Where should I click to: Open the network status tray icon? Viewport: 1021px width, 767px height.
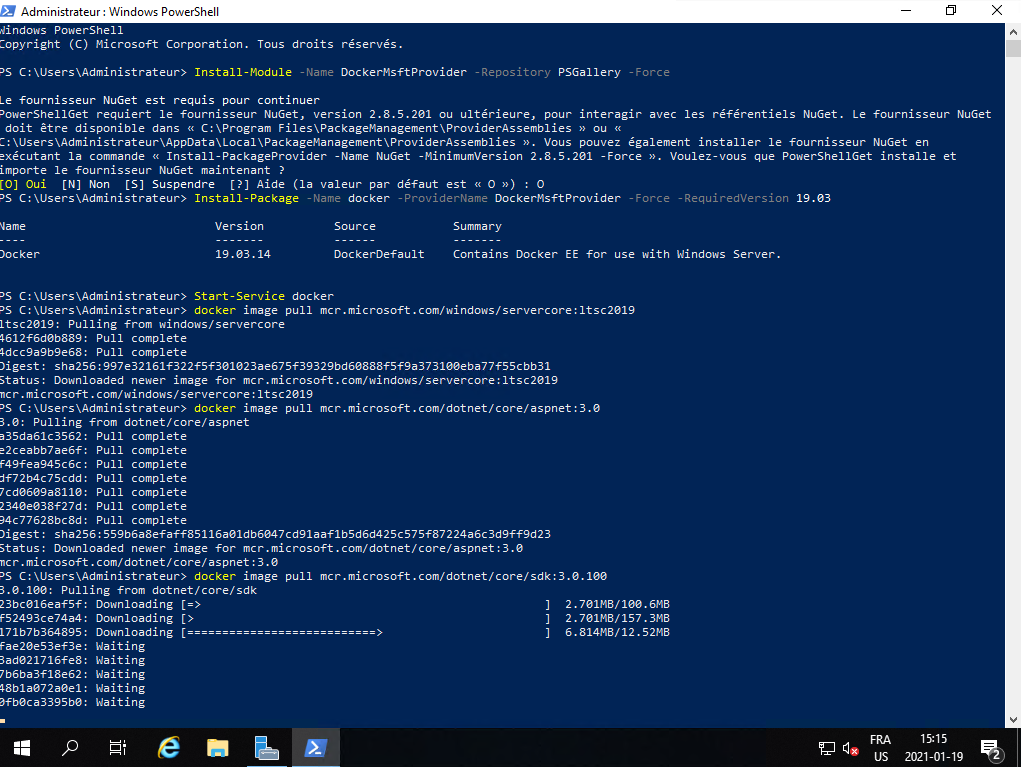[827, 748]
